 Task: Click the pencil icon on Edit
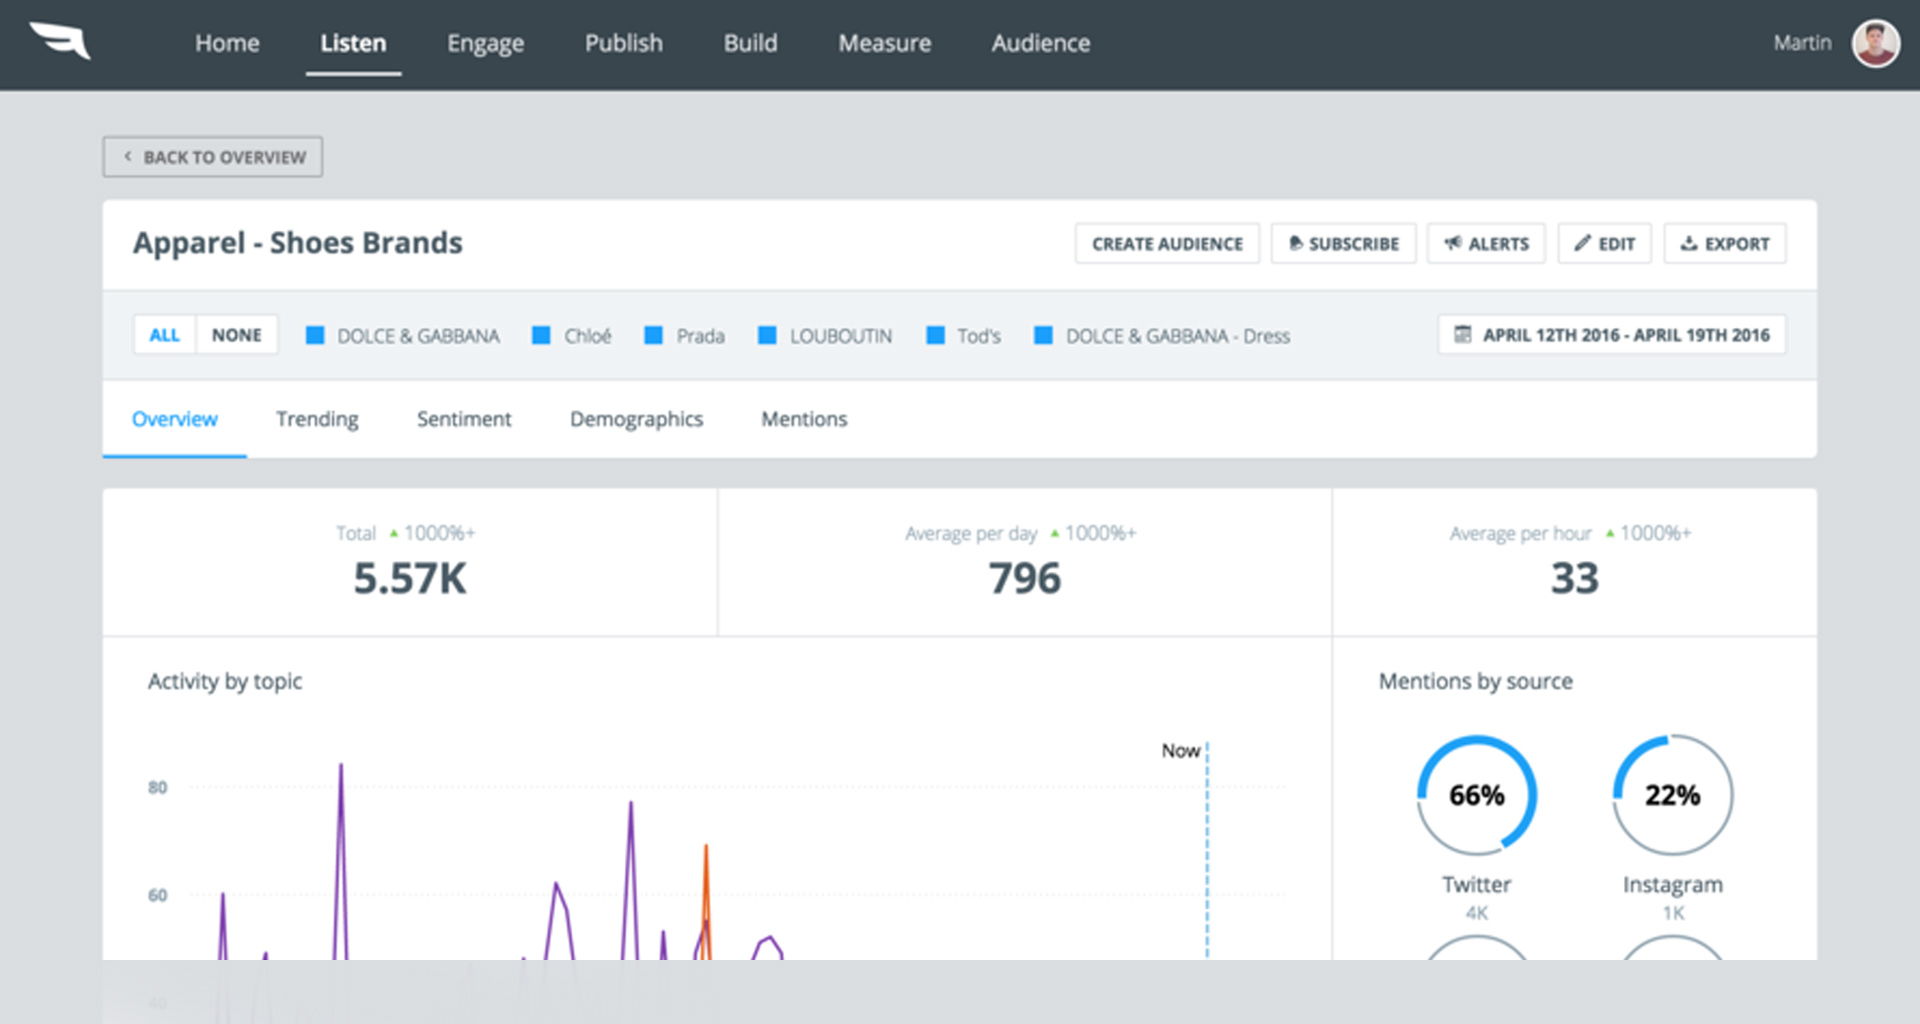(1582, 243)
